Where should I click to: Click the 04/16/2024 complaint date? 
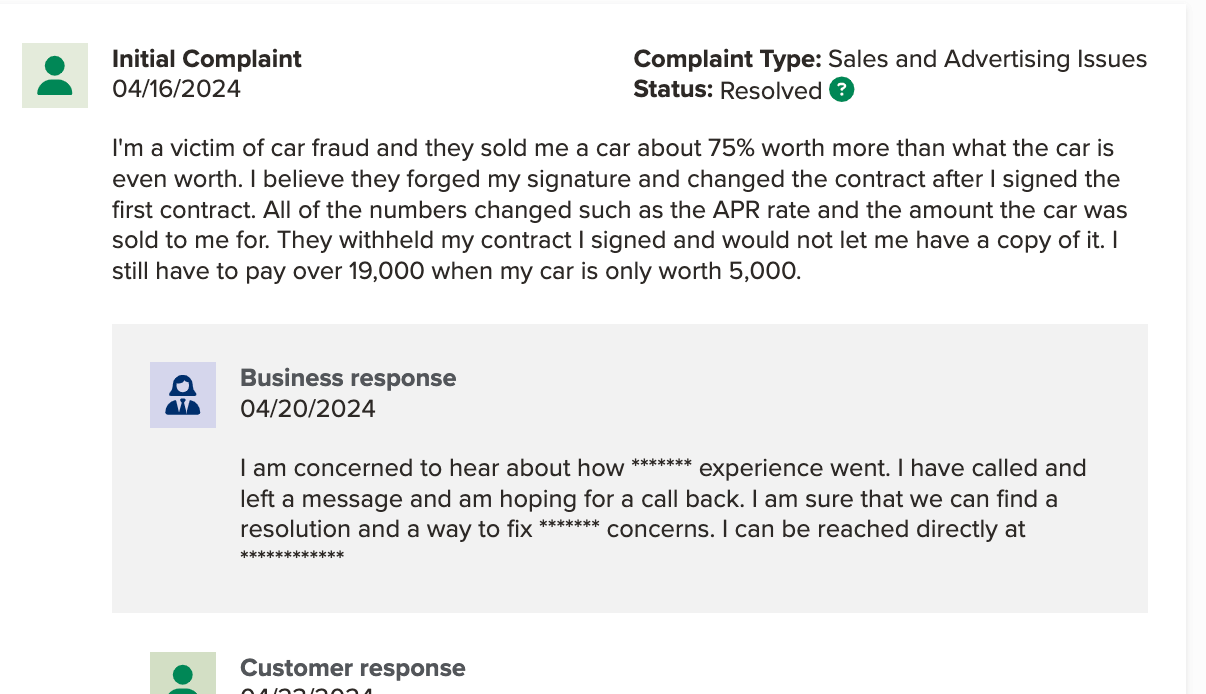pos(177,89)
